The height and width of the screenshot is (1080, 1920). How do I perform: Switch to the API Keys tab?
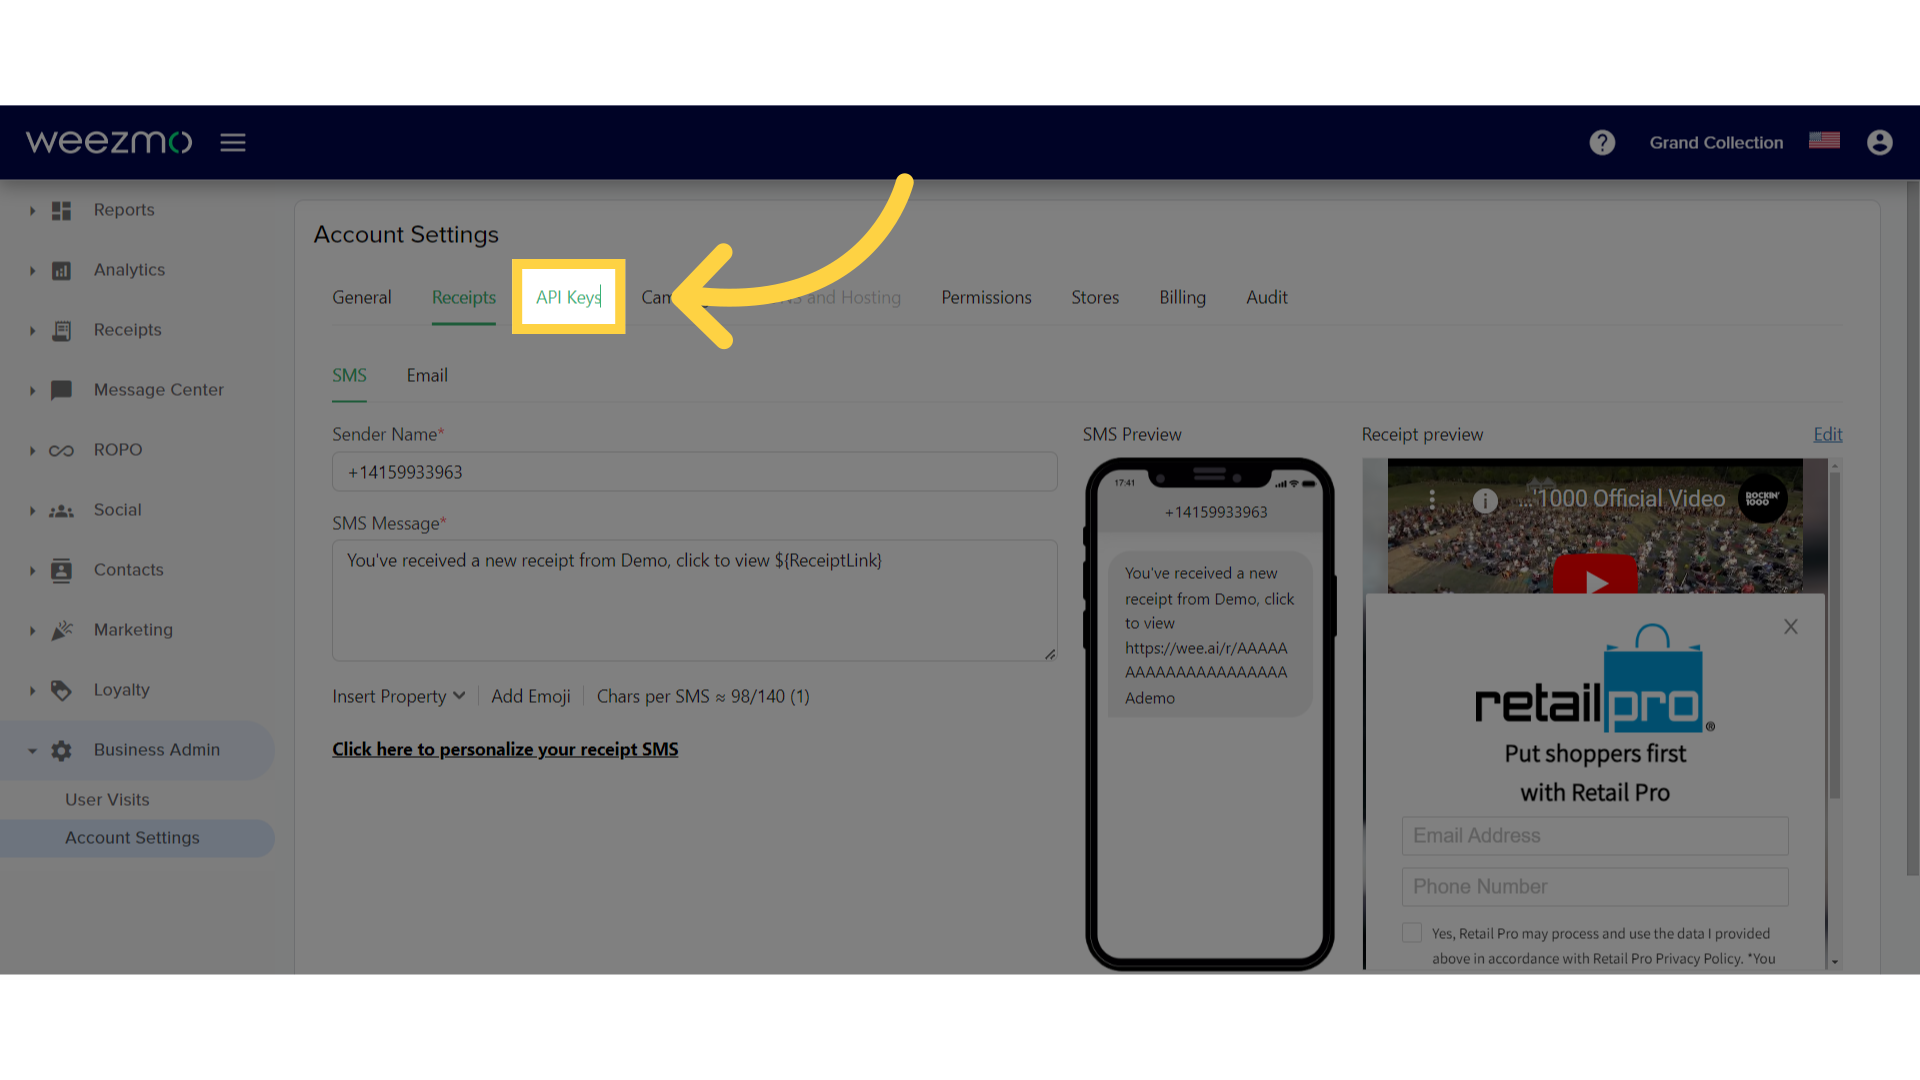[x=568, y=297]
